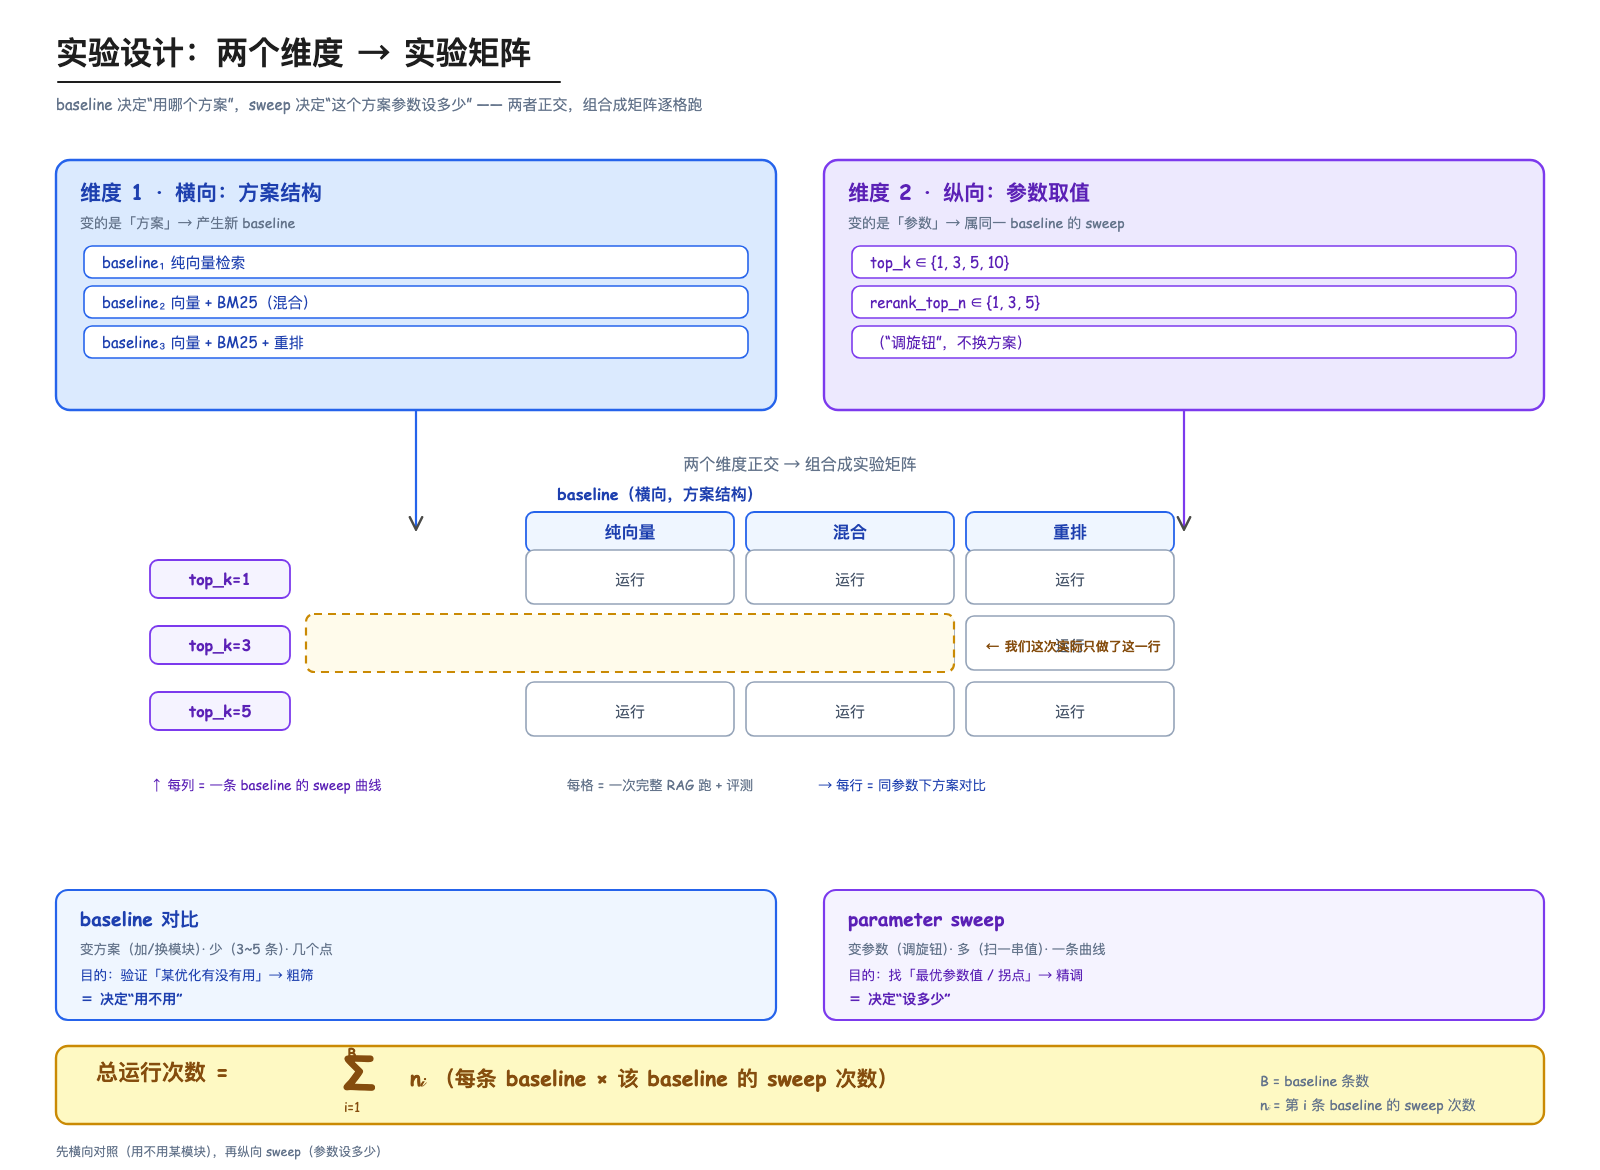Click the title "实验设计：两个维度 → 实验矩阵"
The height and width of the screenshot is (1170, 1600).
293,52
